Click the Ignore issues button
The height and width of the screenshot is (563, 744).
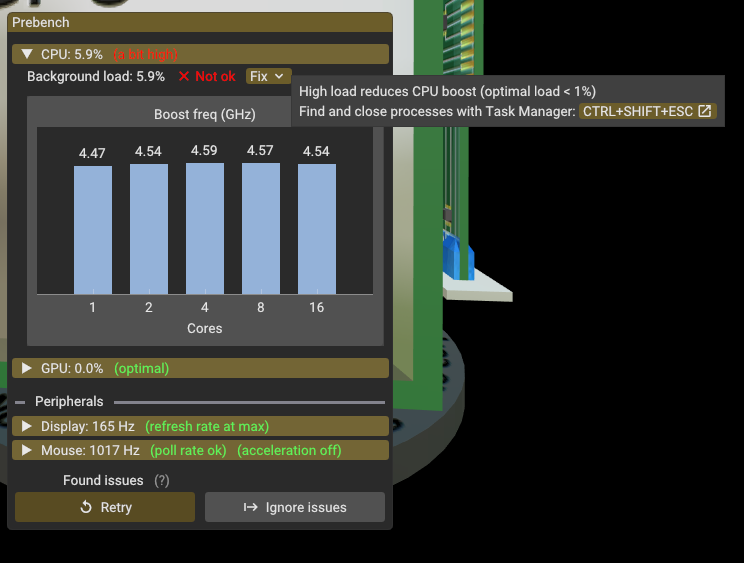295,507
